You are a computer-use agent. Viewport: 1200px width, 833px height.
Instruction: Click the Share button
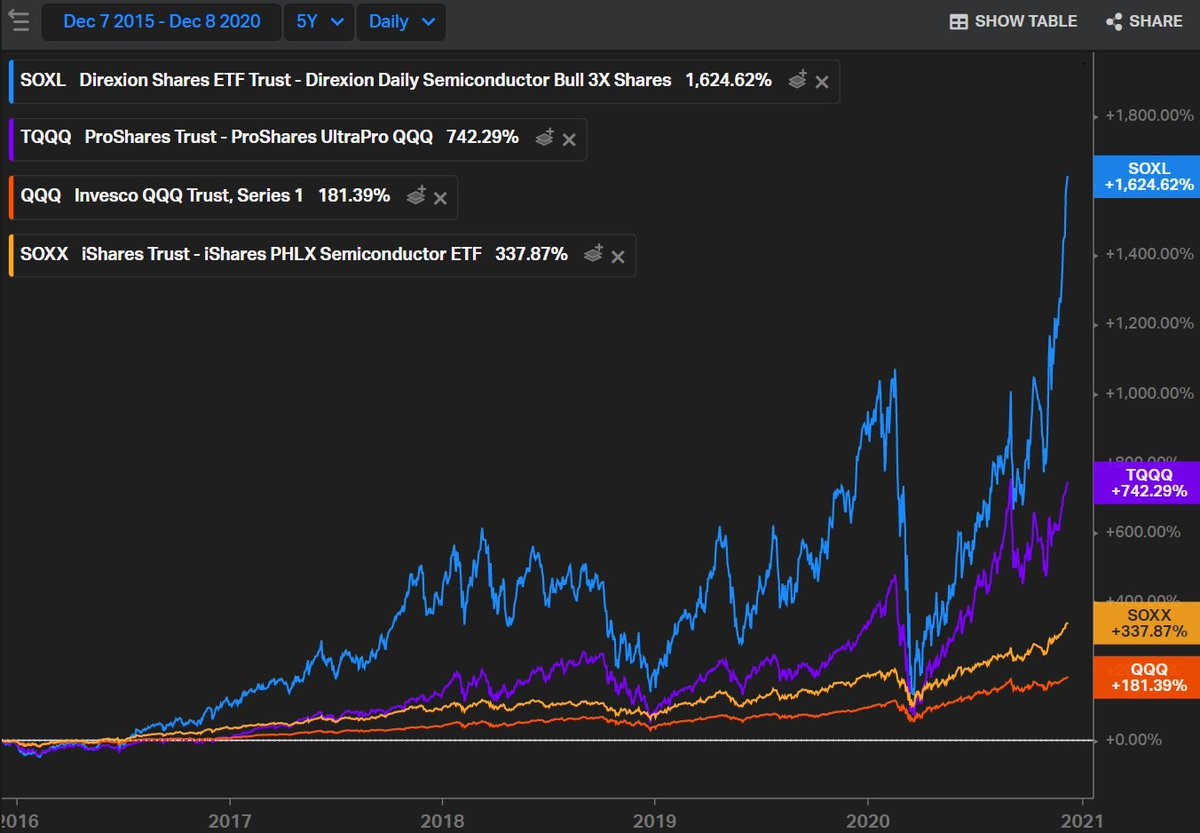[x=1144, y=21]
